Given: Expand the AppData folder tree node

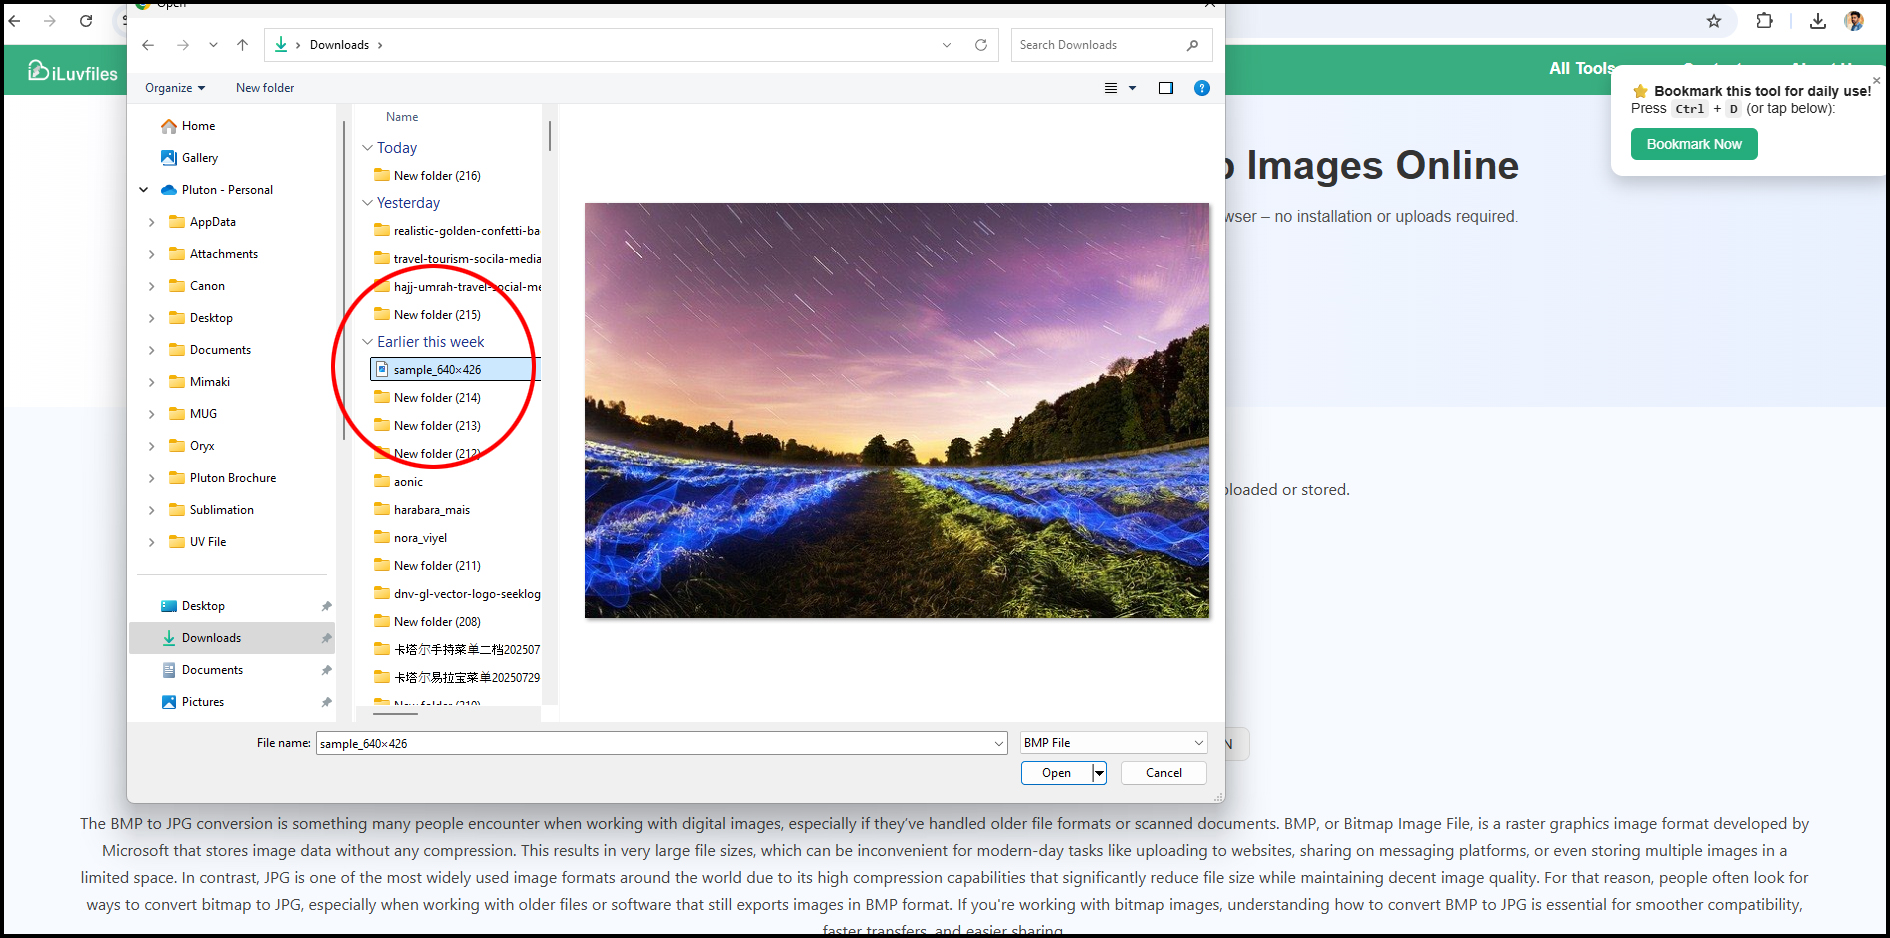Looking at the screenshot, I should coord(151,222).
